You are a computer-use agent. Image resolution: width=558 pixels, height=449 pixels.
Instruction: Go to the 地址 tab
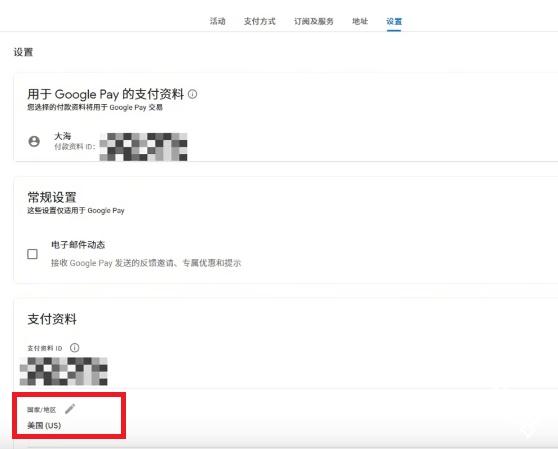pyautogui.click(x=360, y=21)
